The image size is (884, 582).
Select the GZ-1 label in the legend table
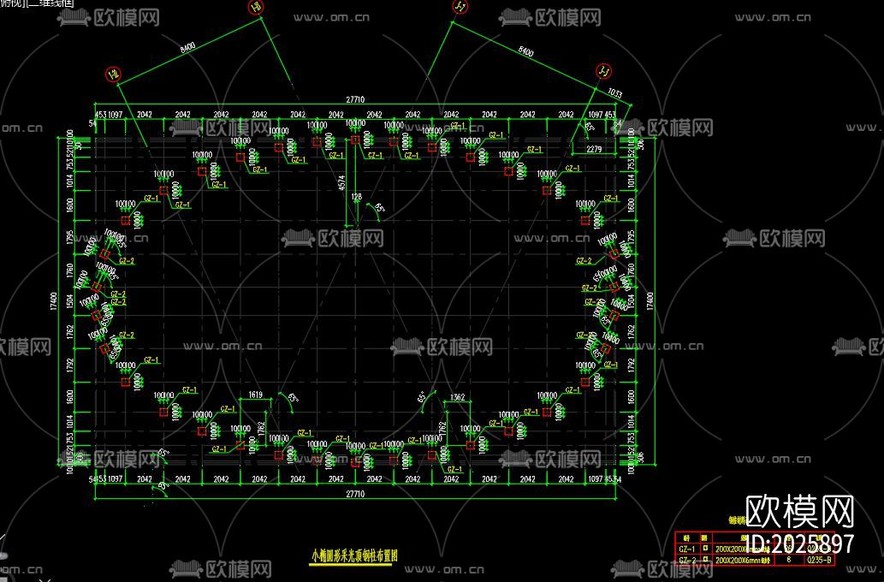click(x=687, y=549)
